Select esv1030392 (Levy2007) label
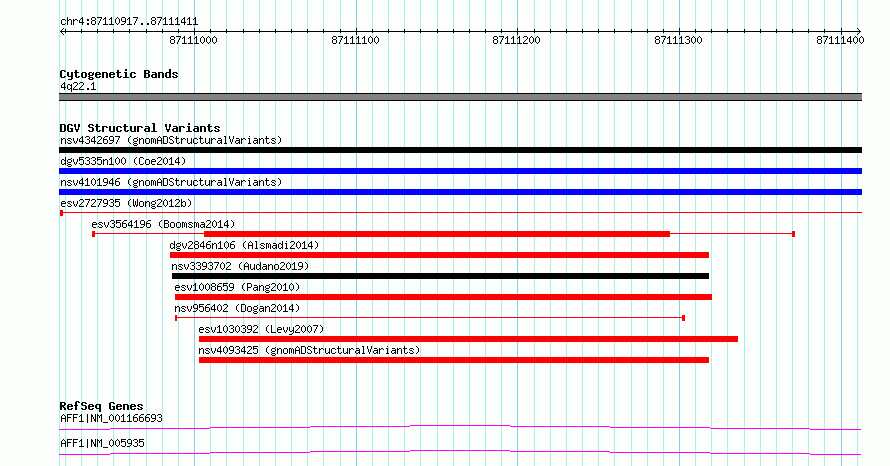 coord(261,329)
